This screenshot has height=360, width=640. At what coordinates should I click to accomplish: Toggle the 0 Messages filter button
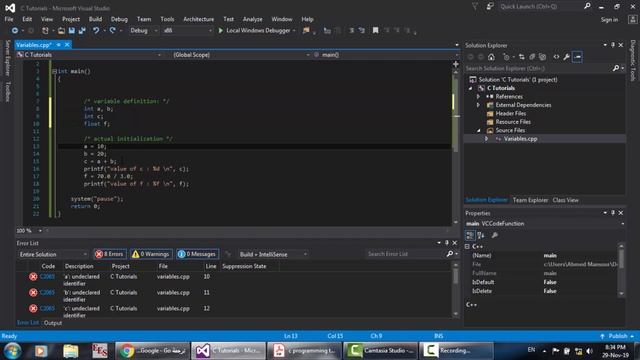(198, 254)
